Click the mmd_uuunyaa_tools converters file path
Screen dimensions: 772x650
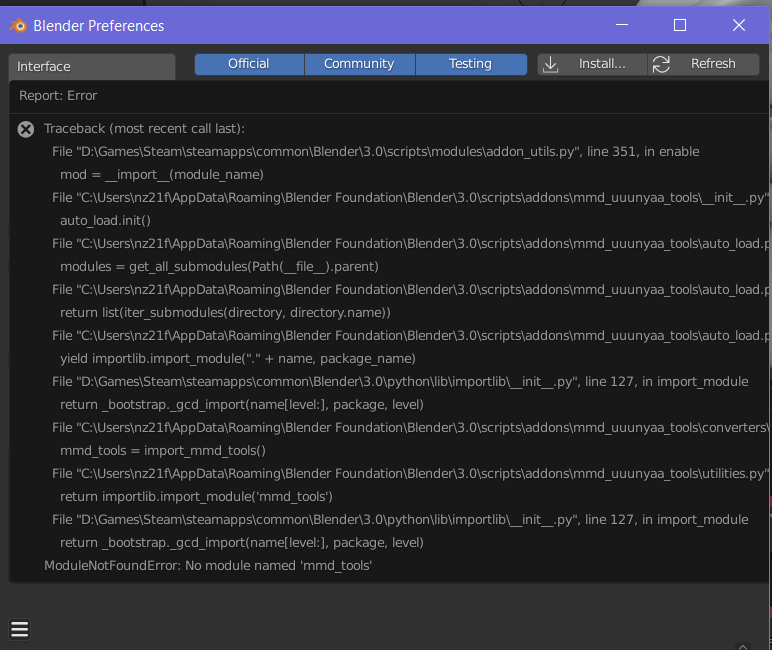tap(410, 427)
